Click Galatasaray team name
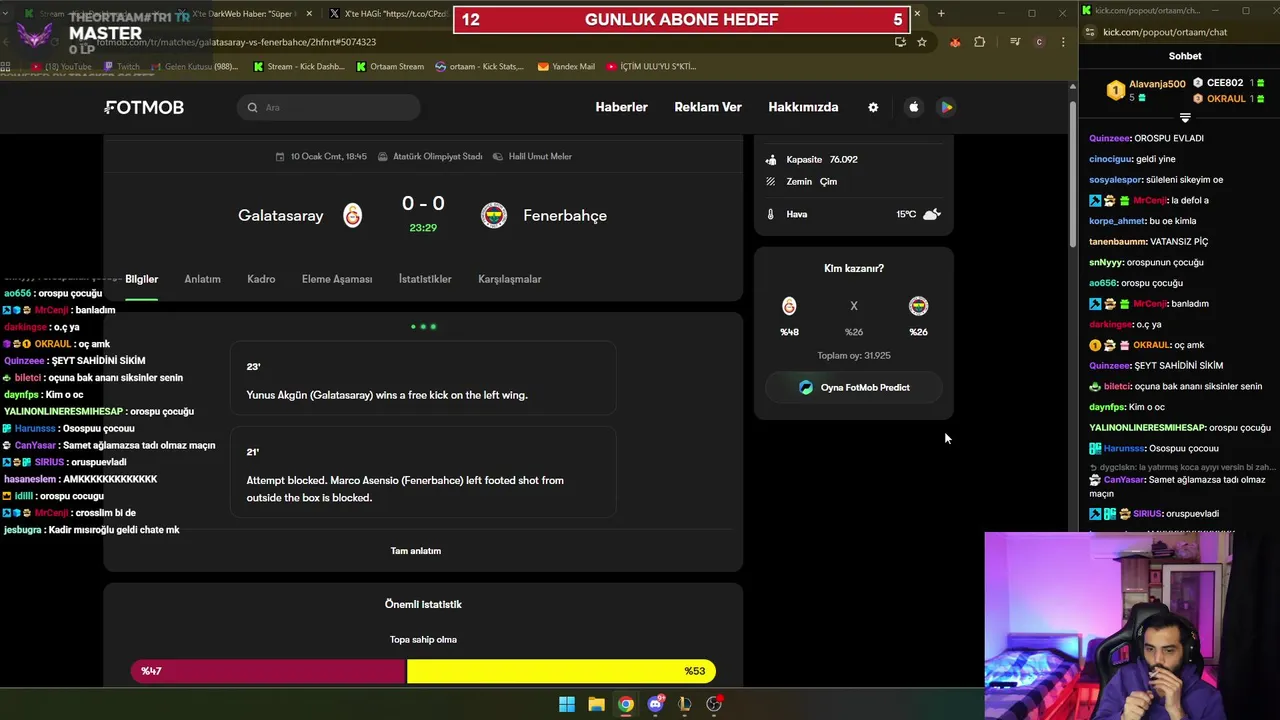Screen dimensions: 1280x720 pyautogui.click(x=281, y=215)
